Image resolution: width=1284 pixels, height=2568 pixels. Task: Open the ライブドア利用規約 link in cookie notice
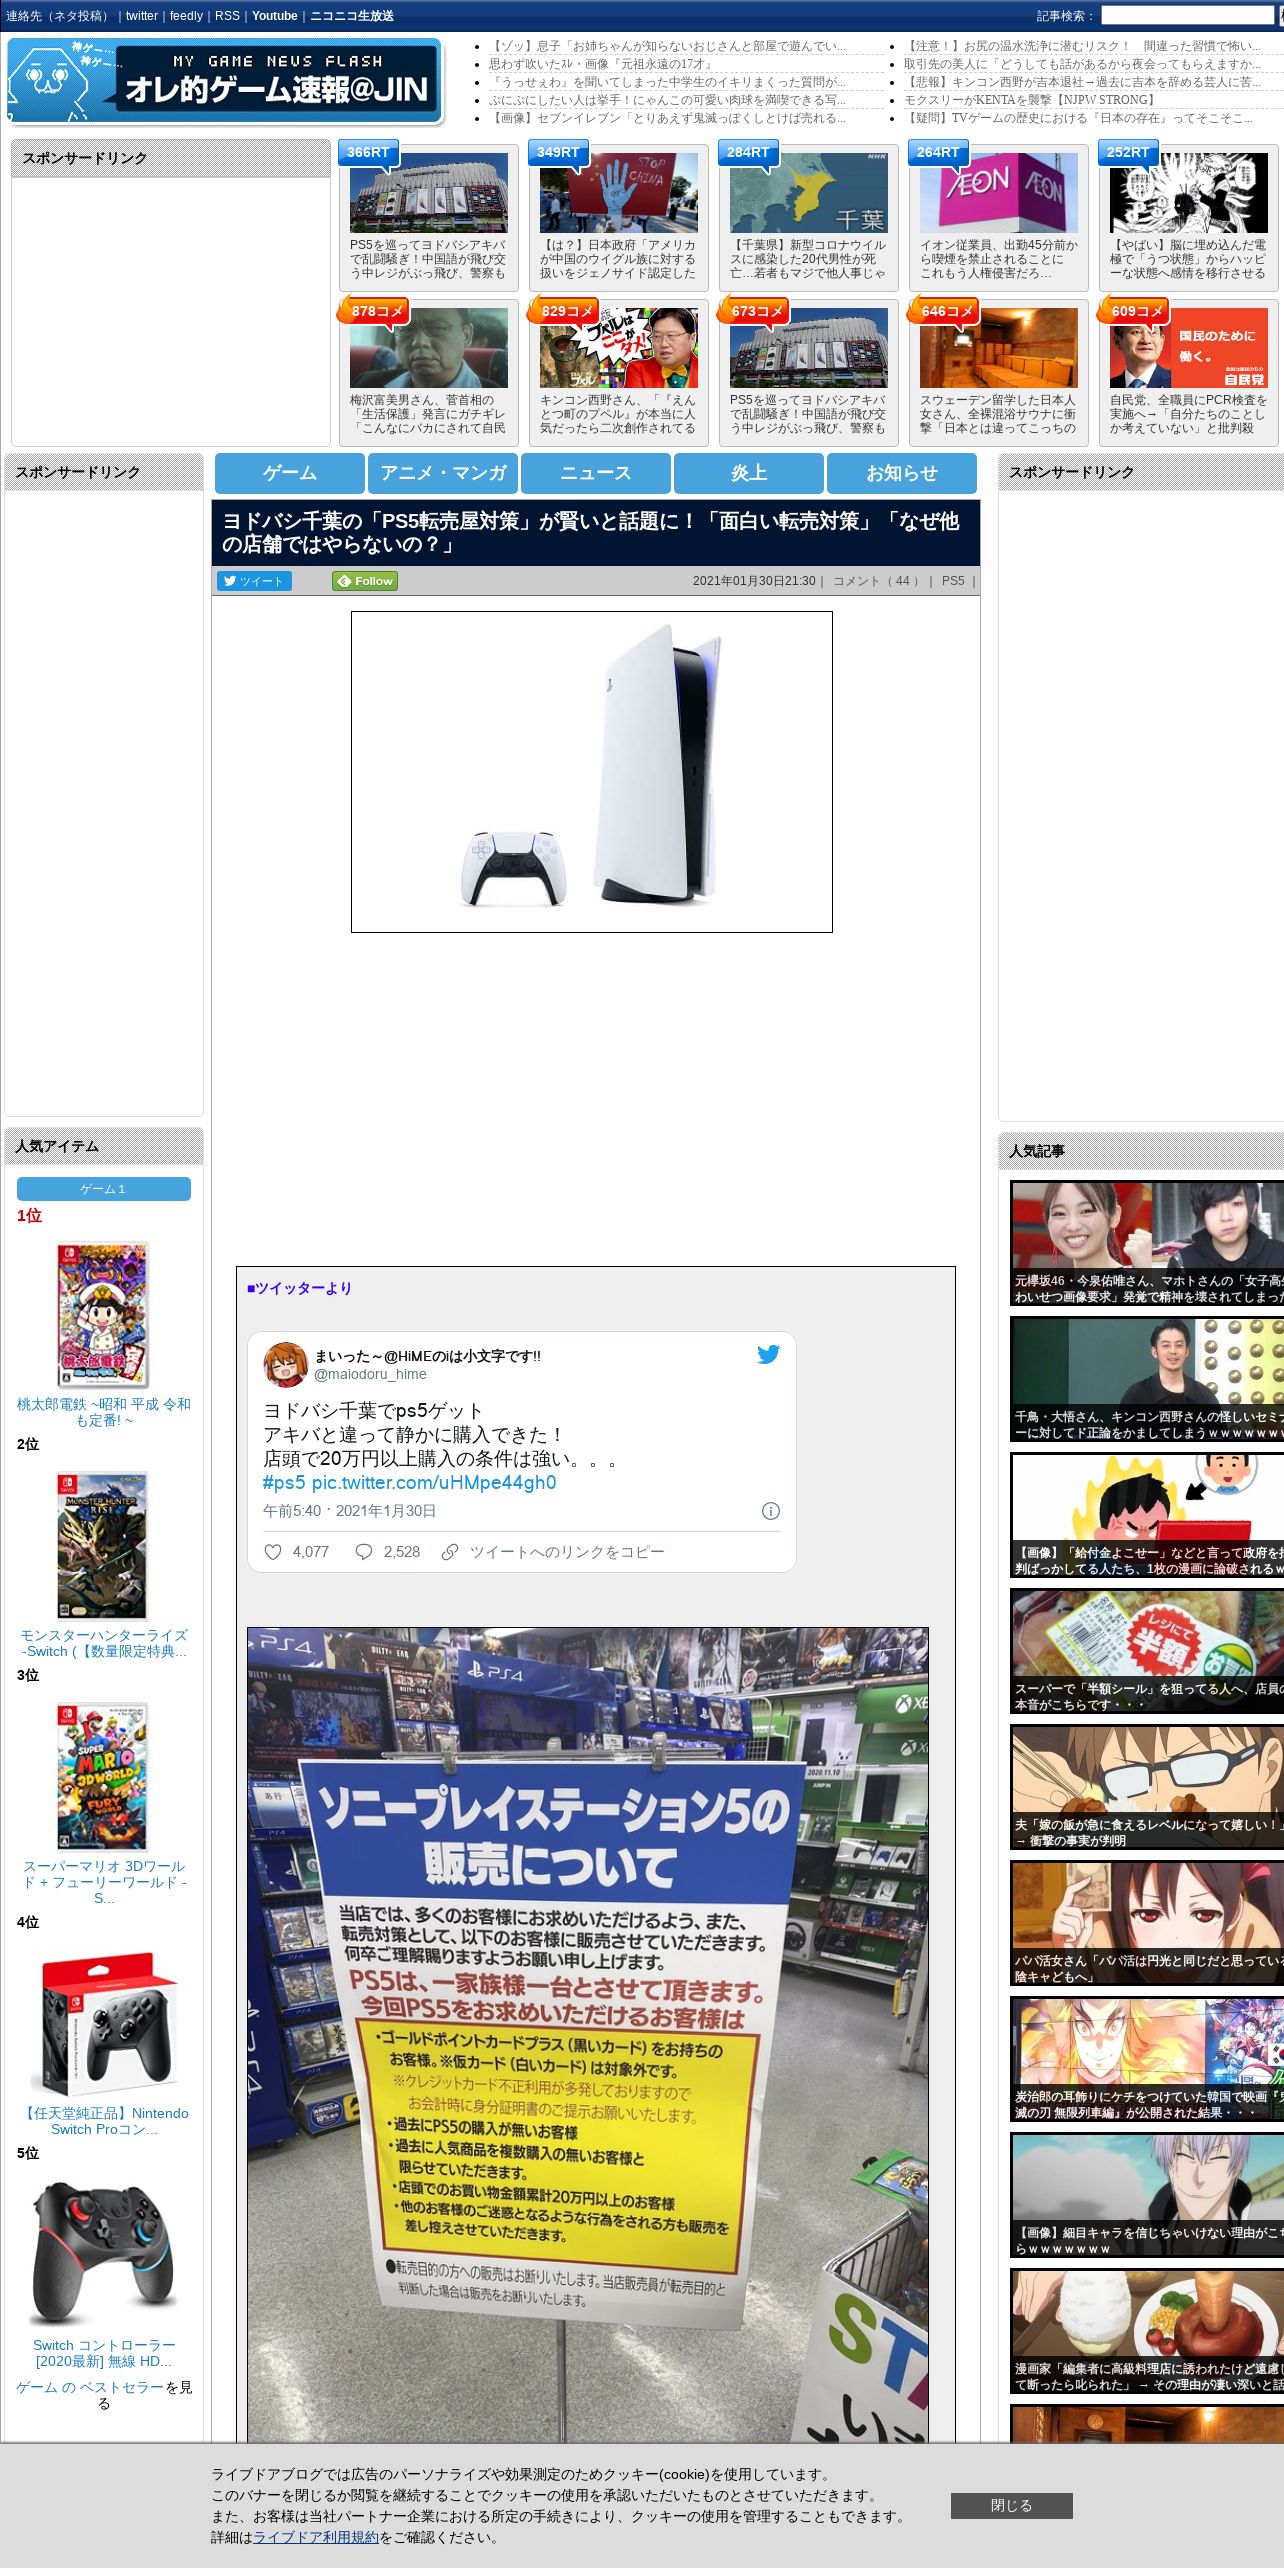tap(316, 2537)
